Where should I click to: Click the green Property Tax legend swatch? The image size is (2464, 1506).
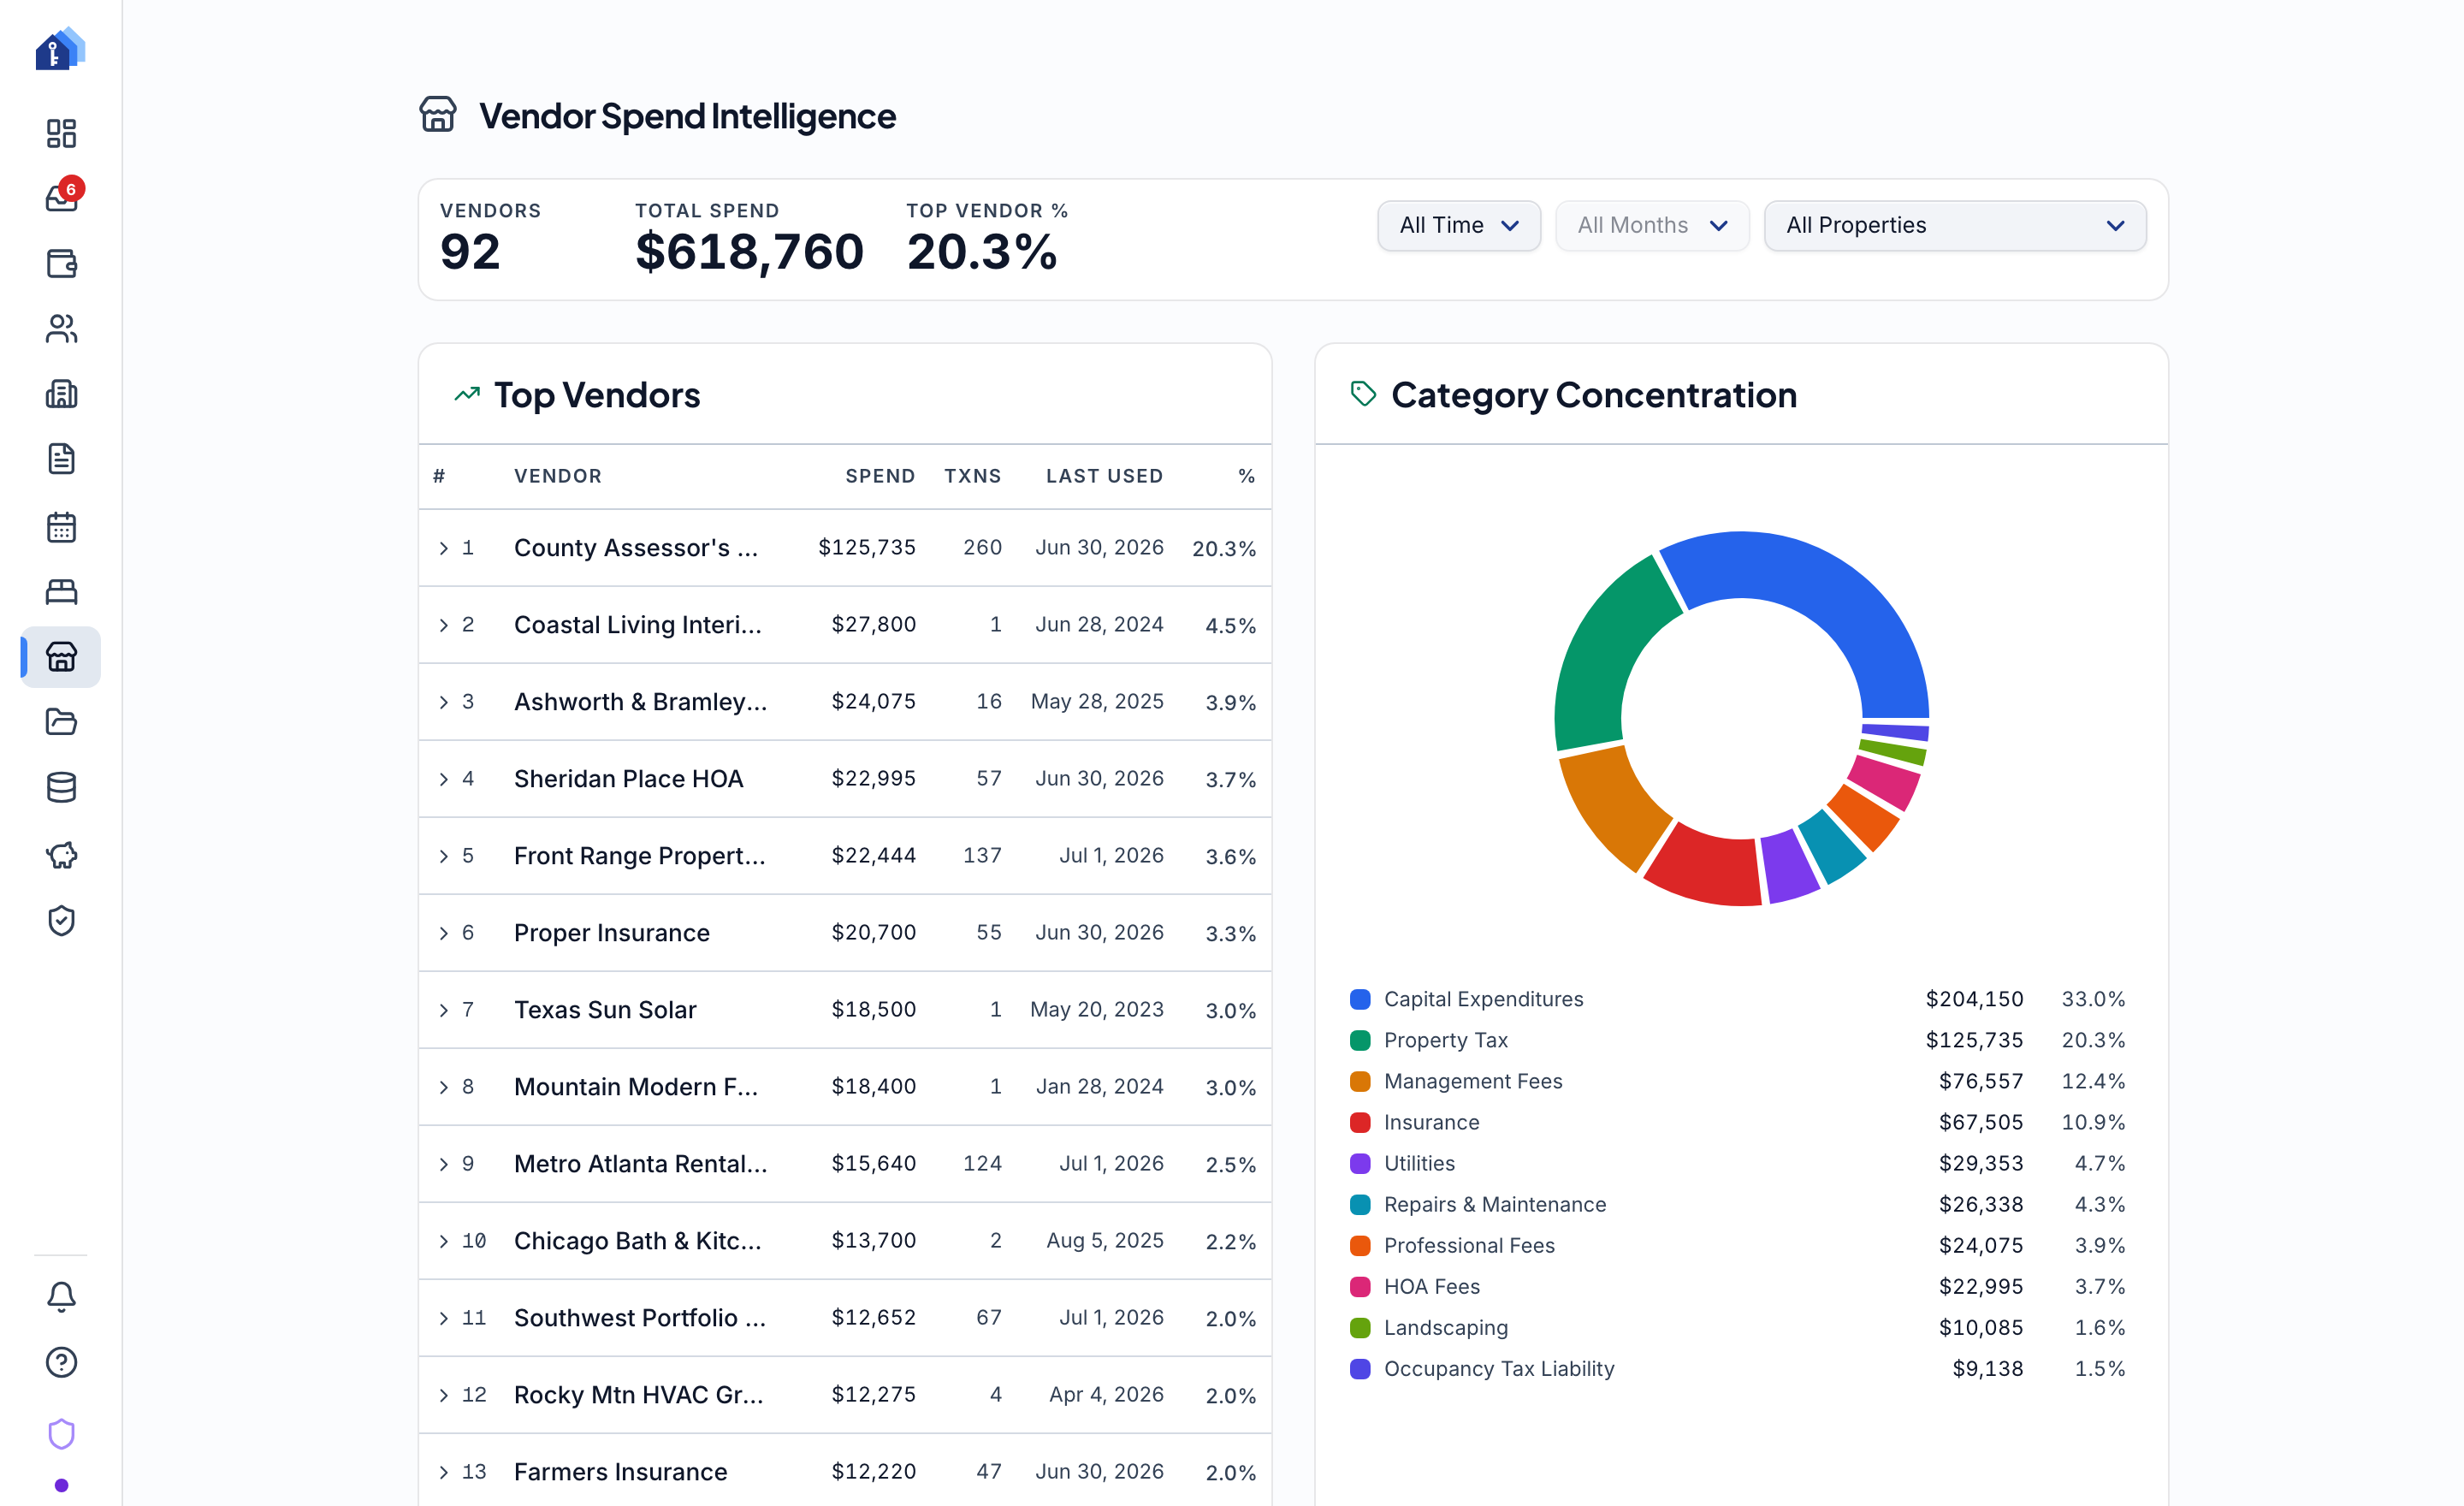(1360, 1040)
